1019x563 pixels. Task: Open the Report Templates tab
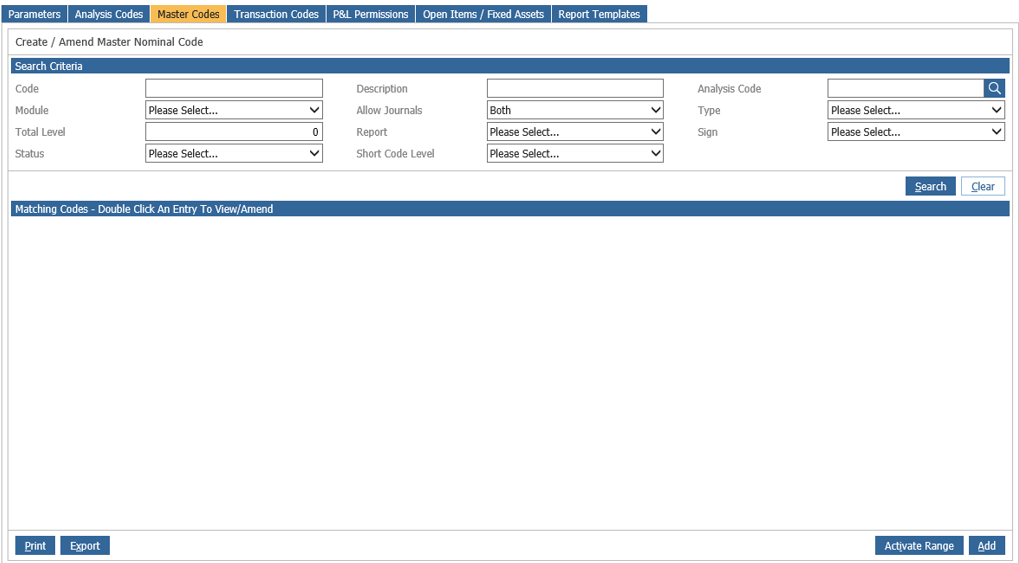point(599,14)
